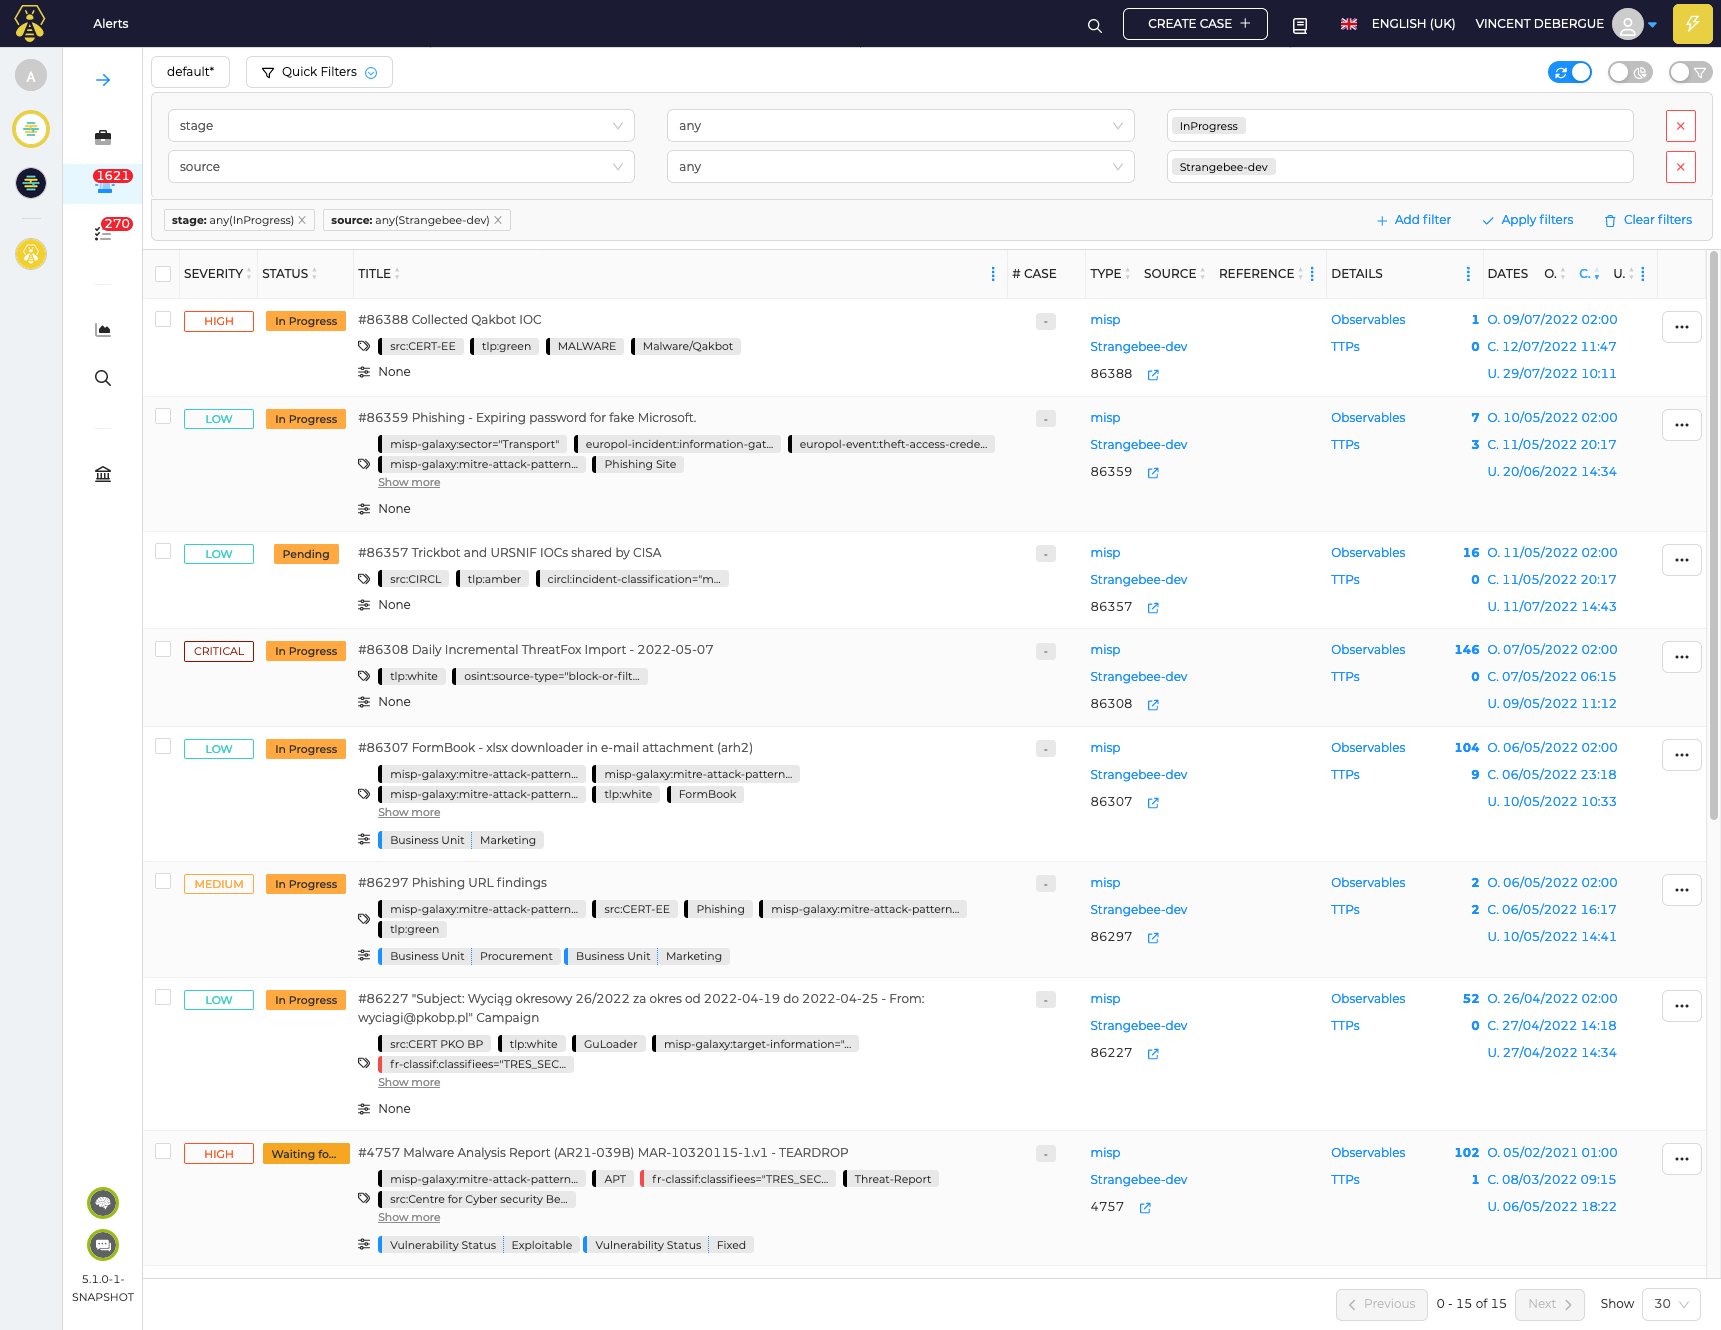The height and width of the screenshot is (1330, 1721).
Task: Tick checkbox for alert #86359 Phishing
Action: point(163,416)
